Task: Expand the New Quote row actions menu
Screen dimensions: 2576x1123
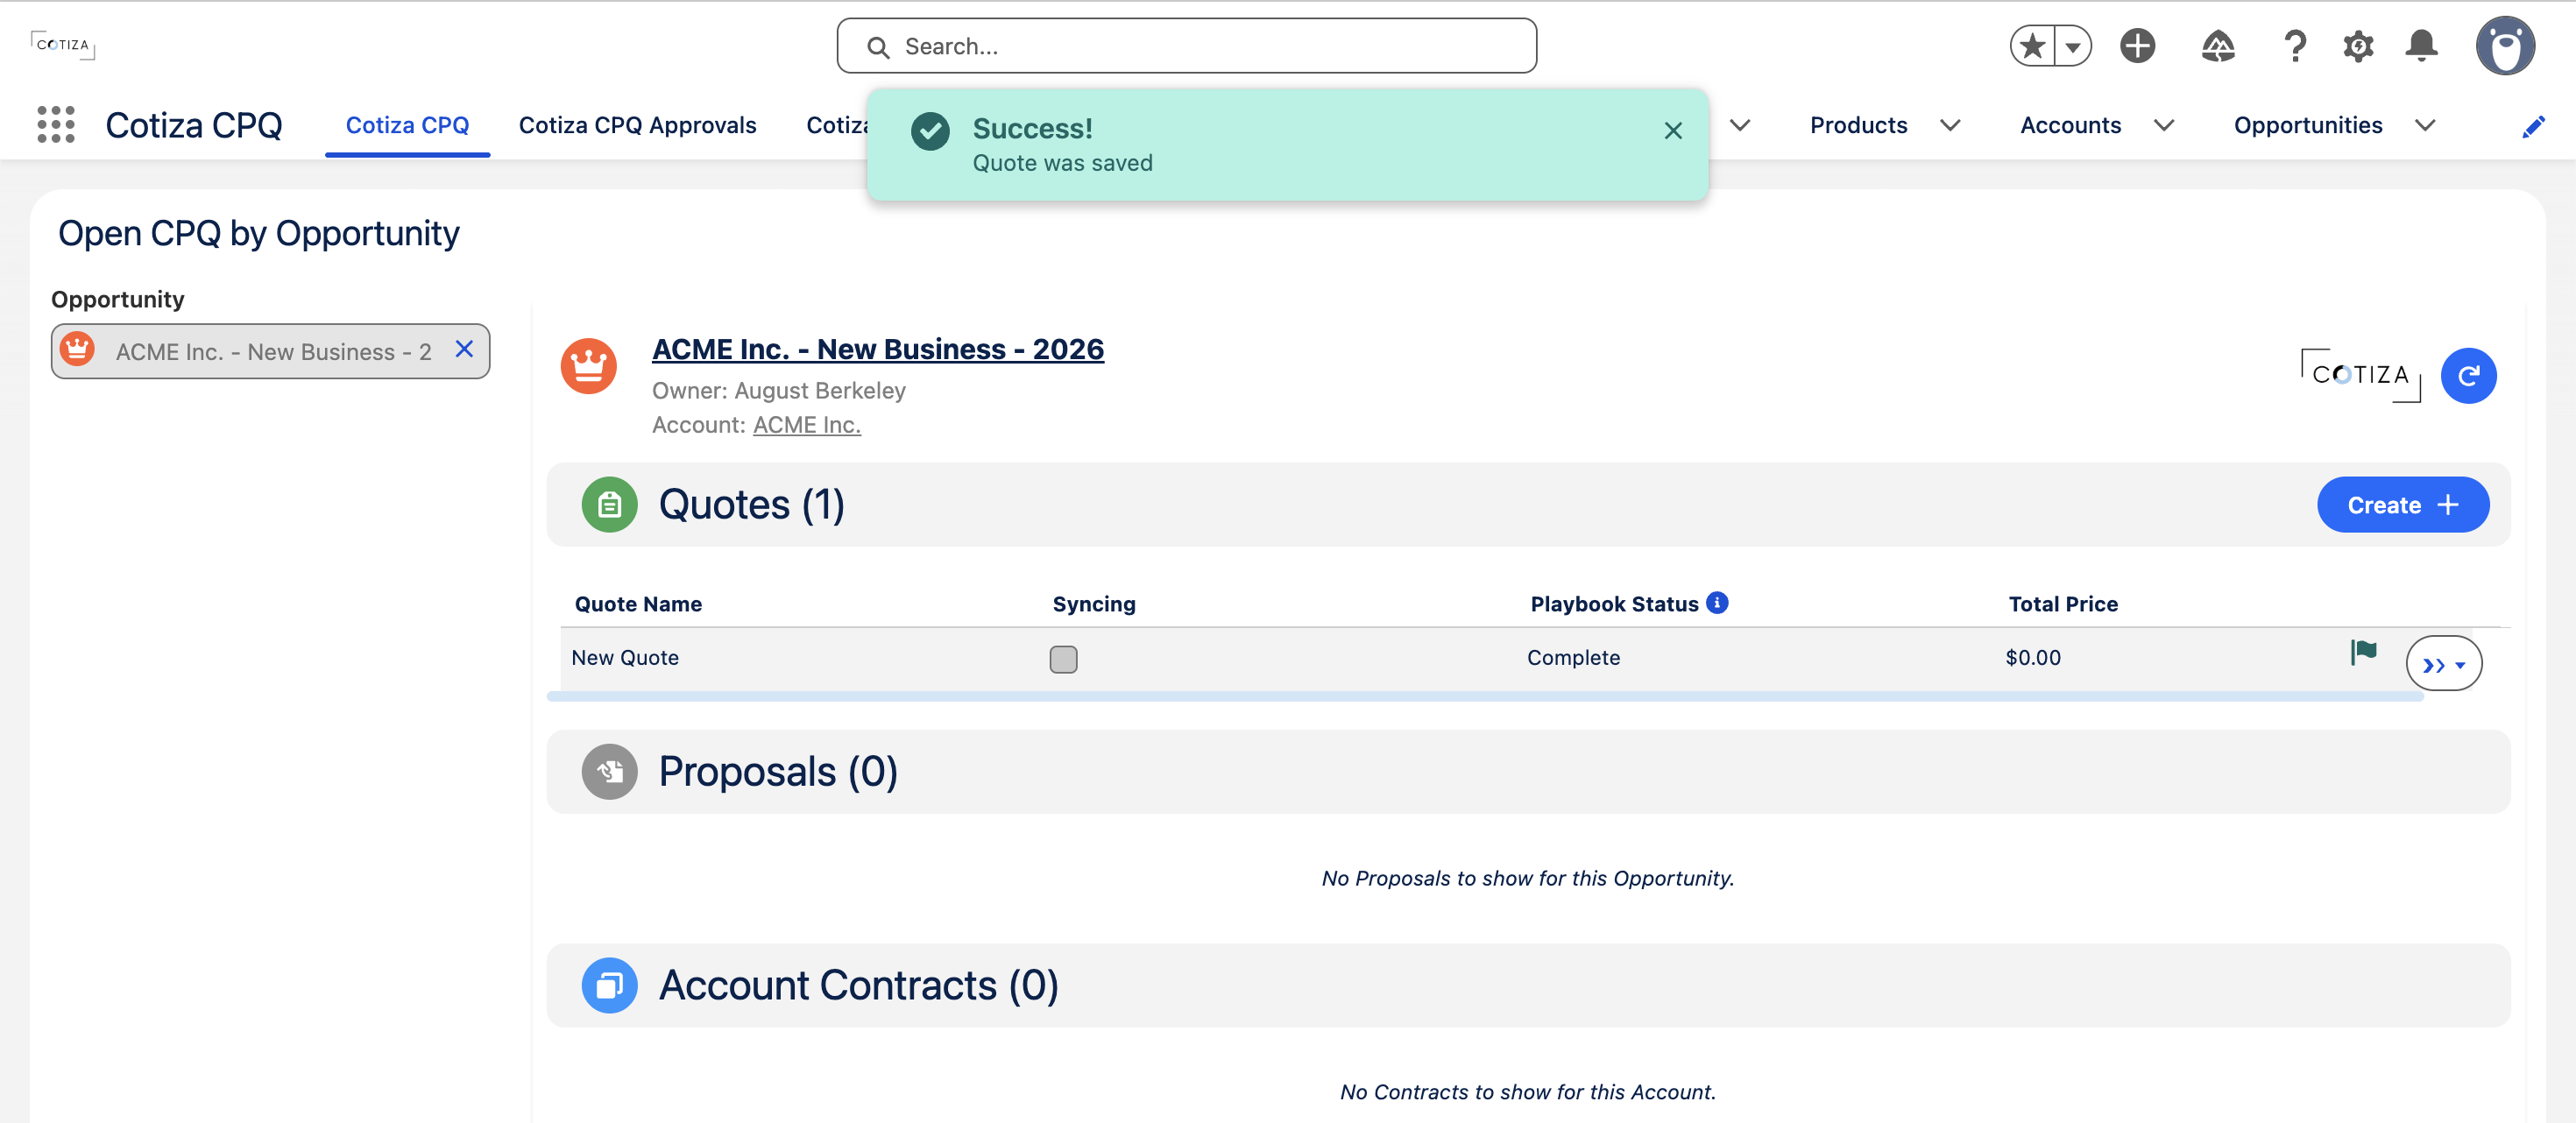Action: 2443,664
